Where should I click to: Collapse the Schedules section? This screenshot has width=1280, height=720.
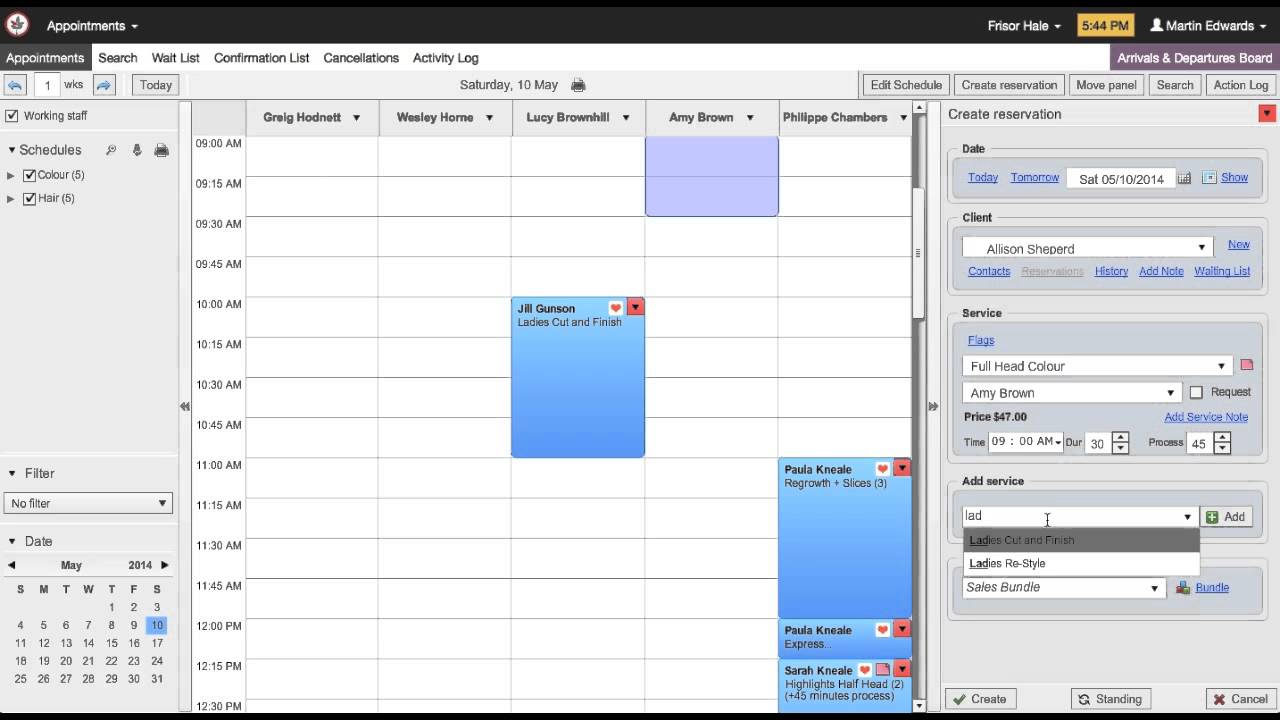[x=12, y=150]
